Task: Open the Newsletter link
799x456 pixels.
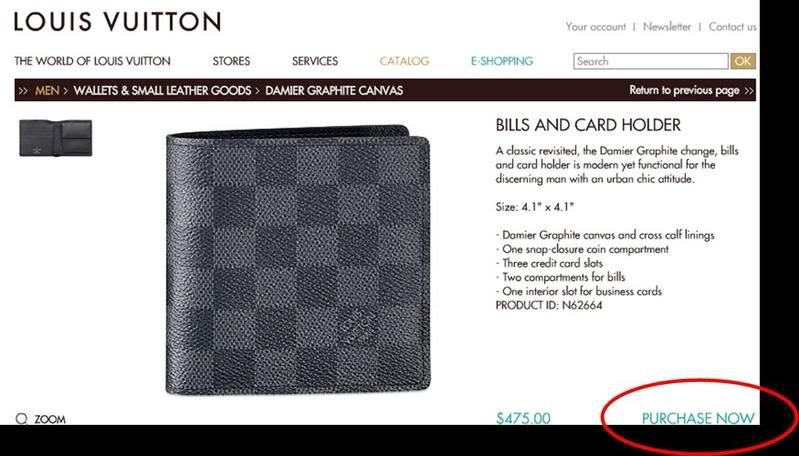Action: coord(667,26)
